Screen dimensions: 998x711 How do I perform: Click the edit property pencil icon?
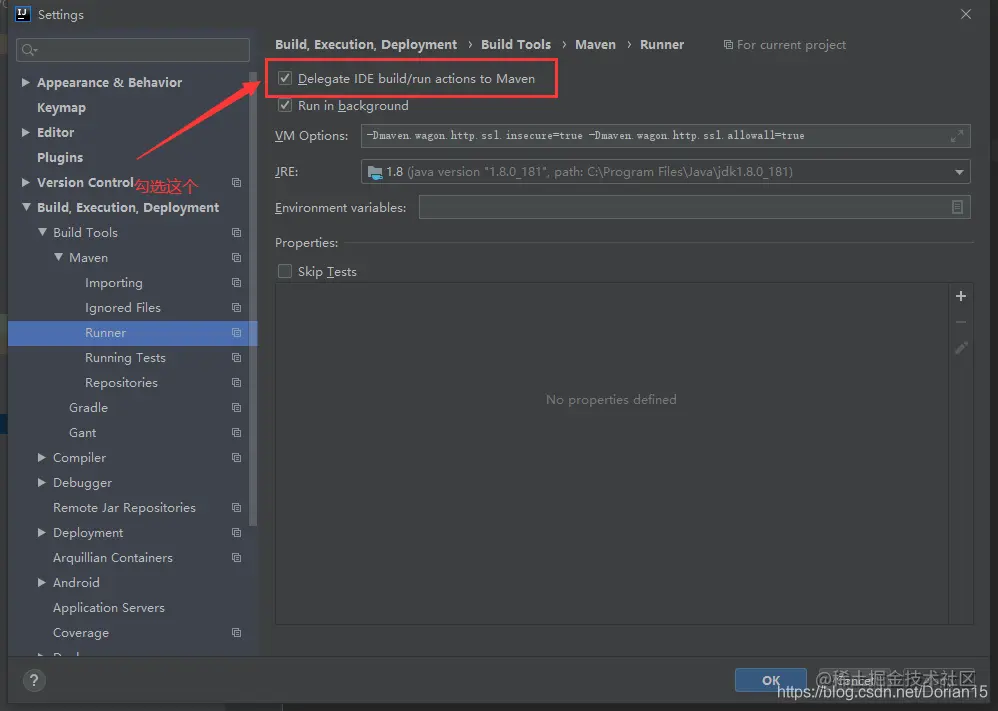tap(960, 348)
